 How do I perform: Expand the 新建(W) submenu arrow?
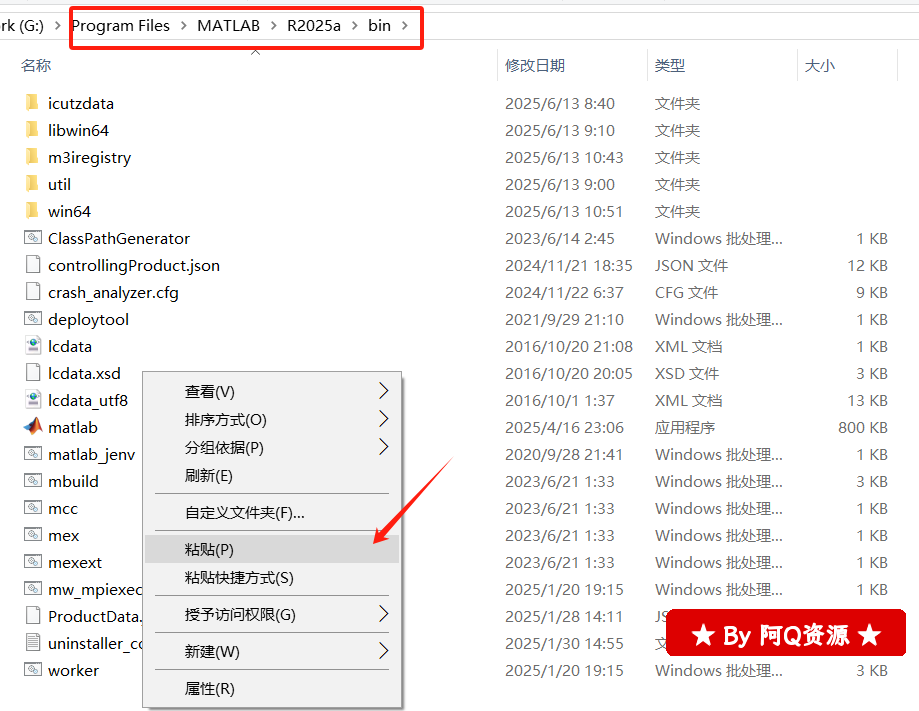pos(384,651)
